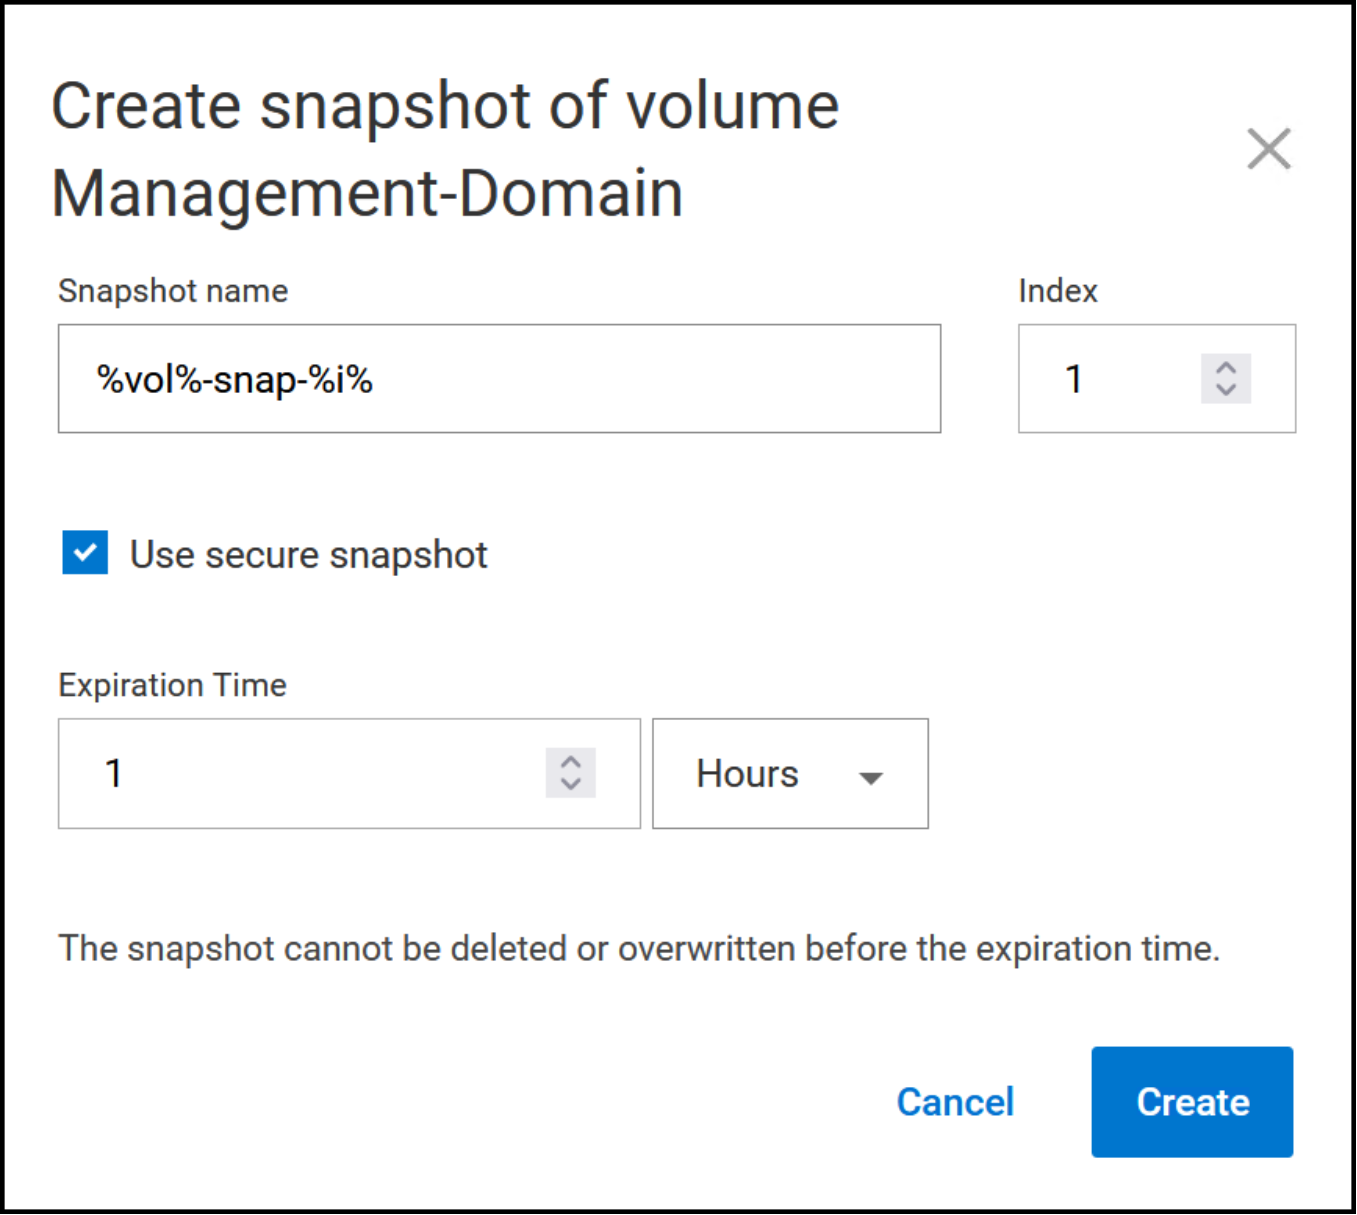The image size is (1357, 1215).
Task: Click the 'Use secure snapshot' label text
Action: 308,554
